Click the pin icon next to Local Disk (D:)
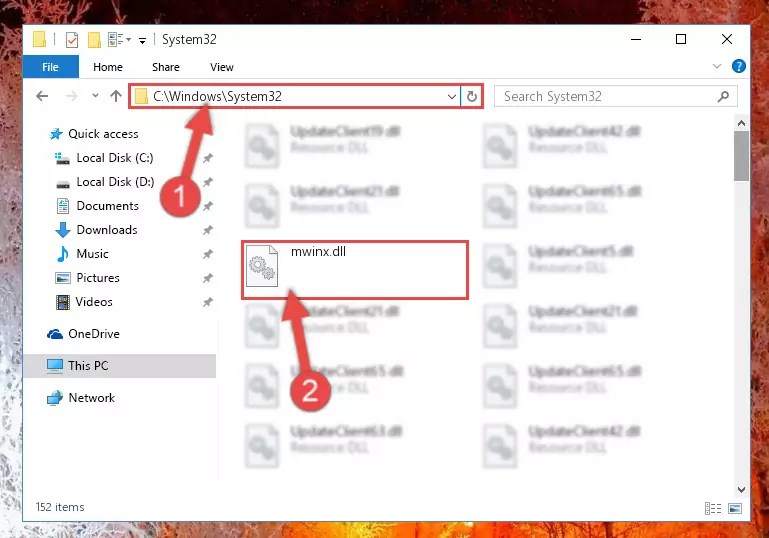This screenshot has width=769, height=538. (208, 182)
